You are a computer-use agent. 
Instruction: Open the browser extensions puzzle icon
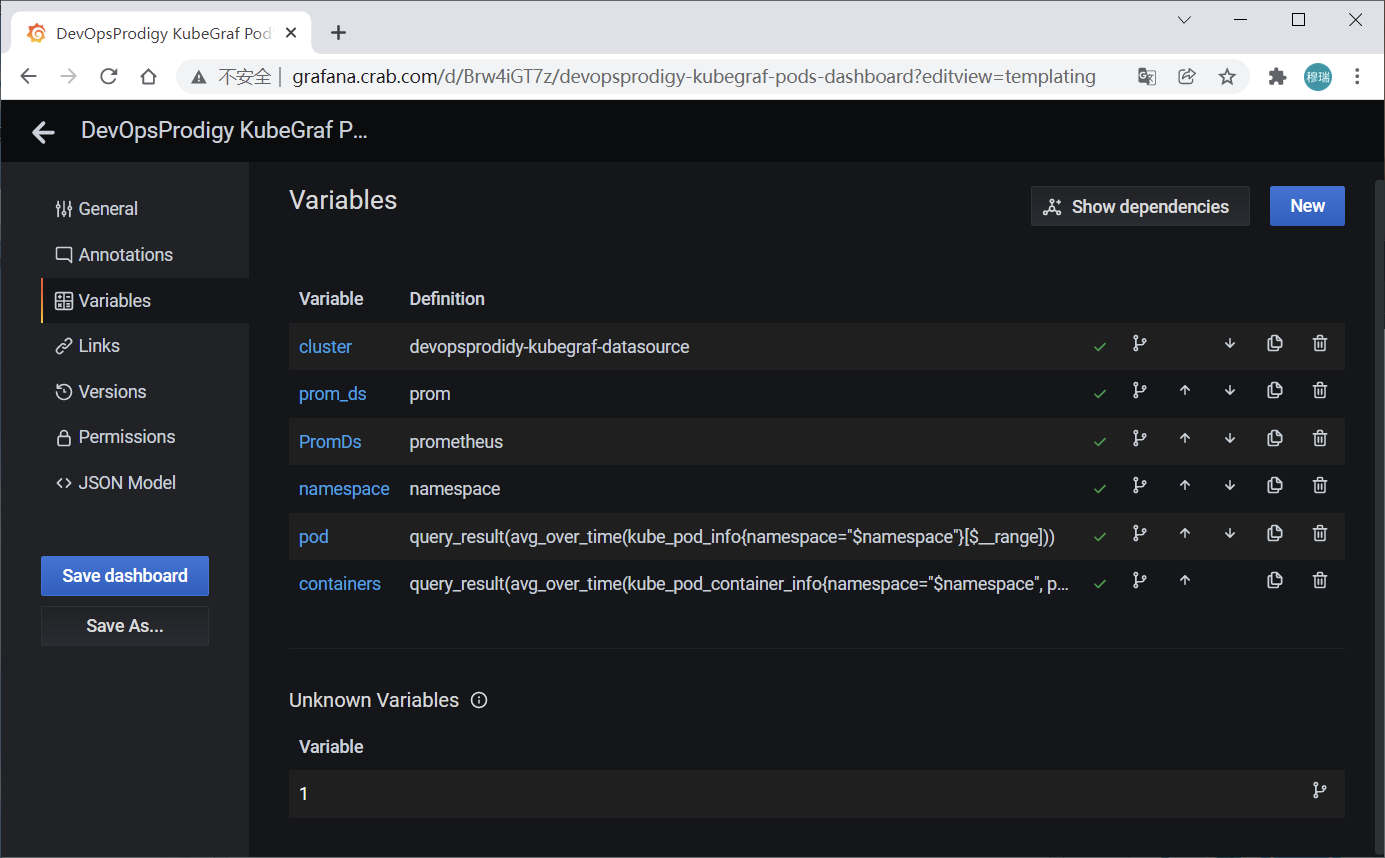click(x=1277, y=76)
